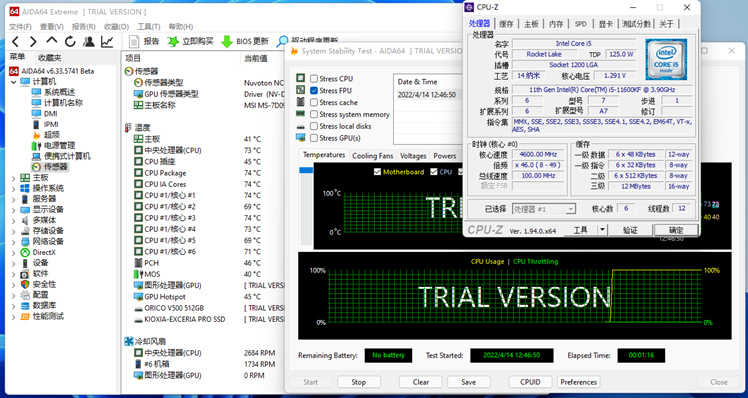Click the 冷却风扇 fan icon in the sensor list

tap(129, 342)
